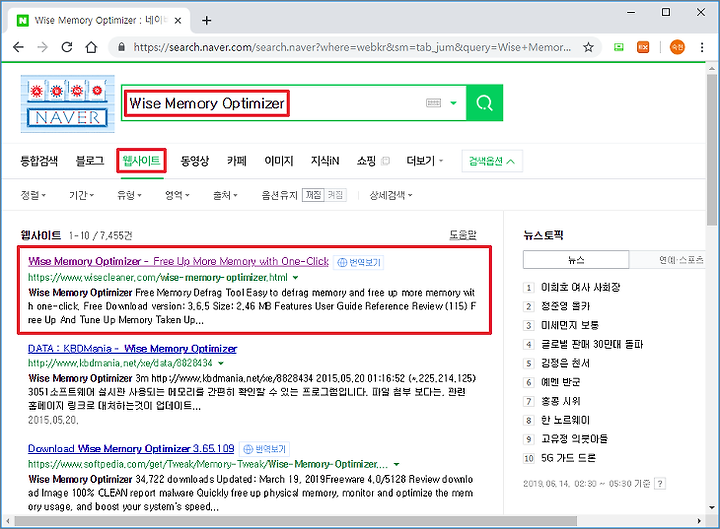Click inside the Naver search input field
This screenshot has height=529, width=720.
coord(294,103)
